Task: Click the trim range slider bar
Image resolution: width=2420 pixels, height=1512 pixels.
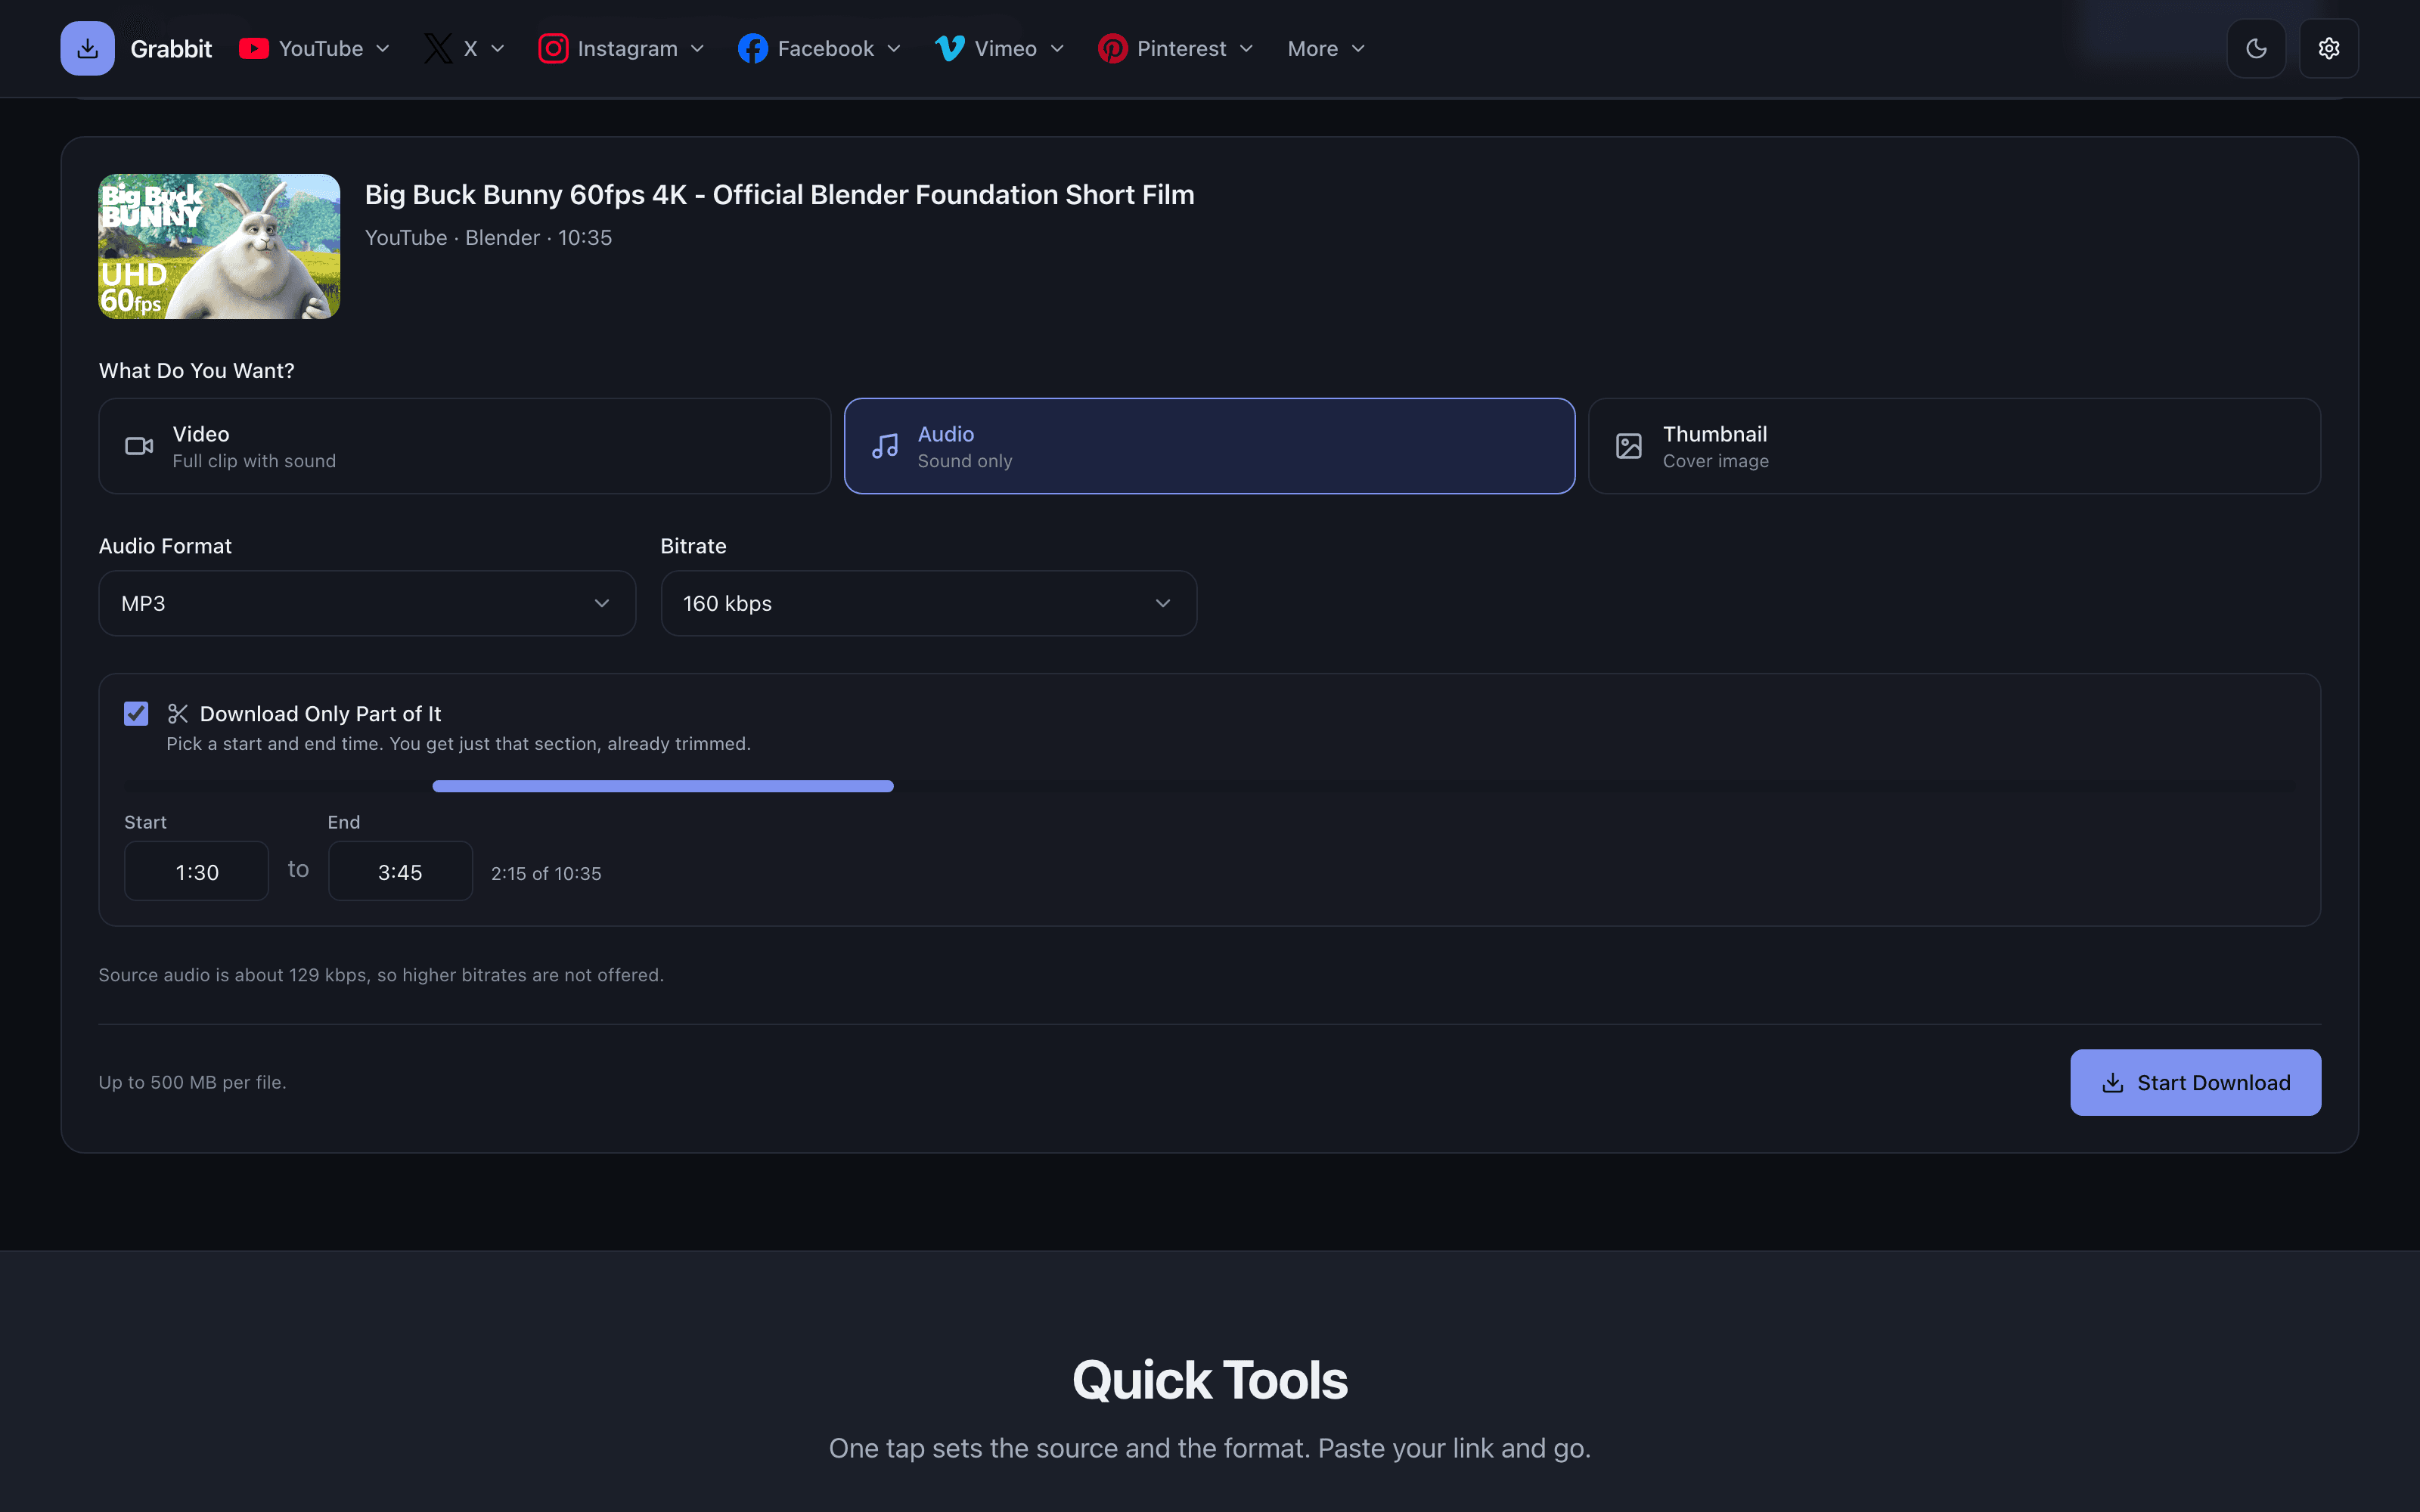Action: (x=663, y=786)
